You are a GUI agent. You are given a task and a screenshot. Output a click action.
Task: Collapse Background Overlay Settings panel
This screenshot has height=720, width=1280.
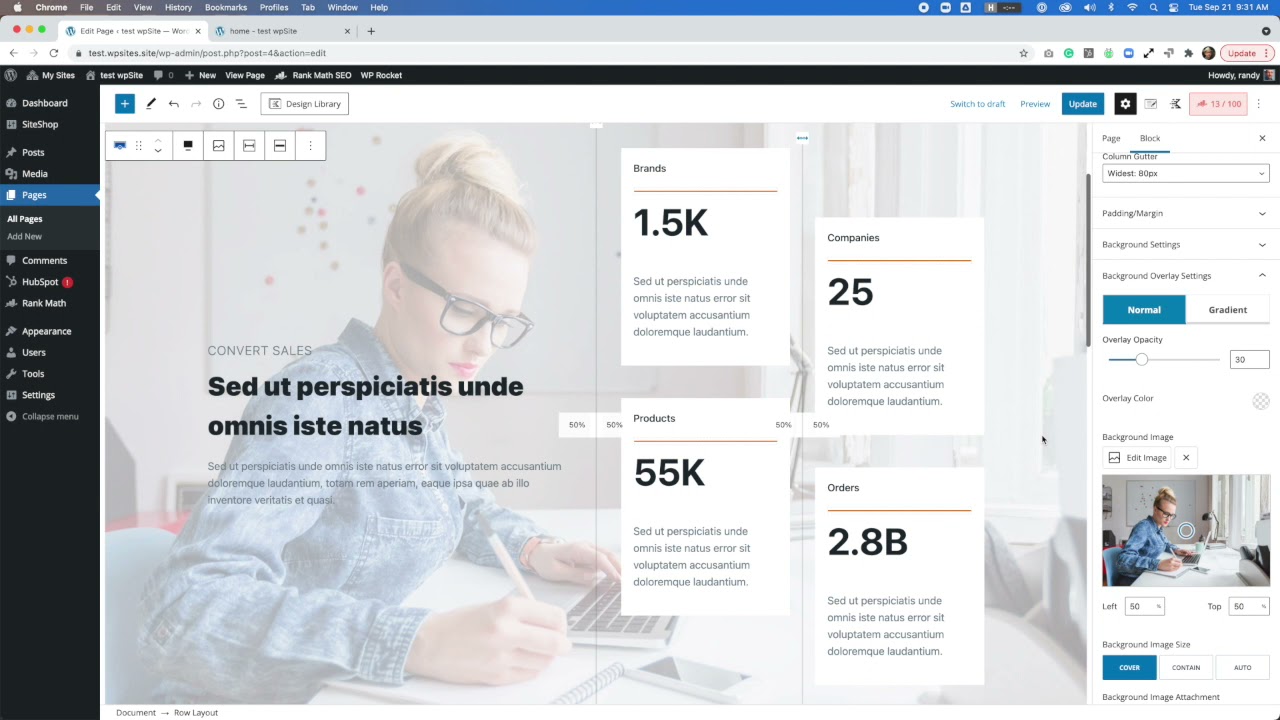[x=1185, y=276]
